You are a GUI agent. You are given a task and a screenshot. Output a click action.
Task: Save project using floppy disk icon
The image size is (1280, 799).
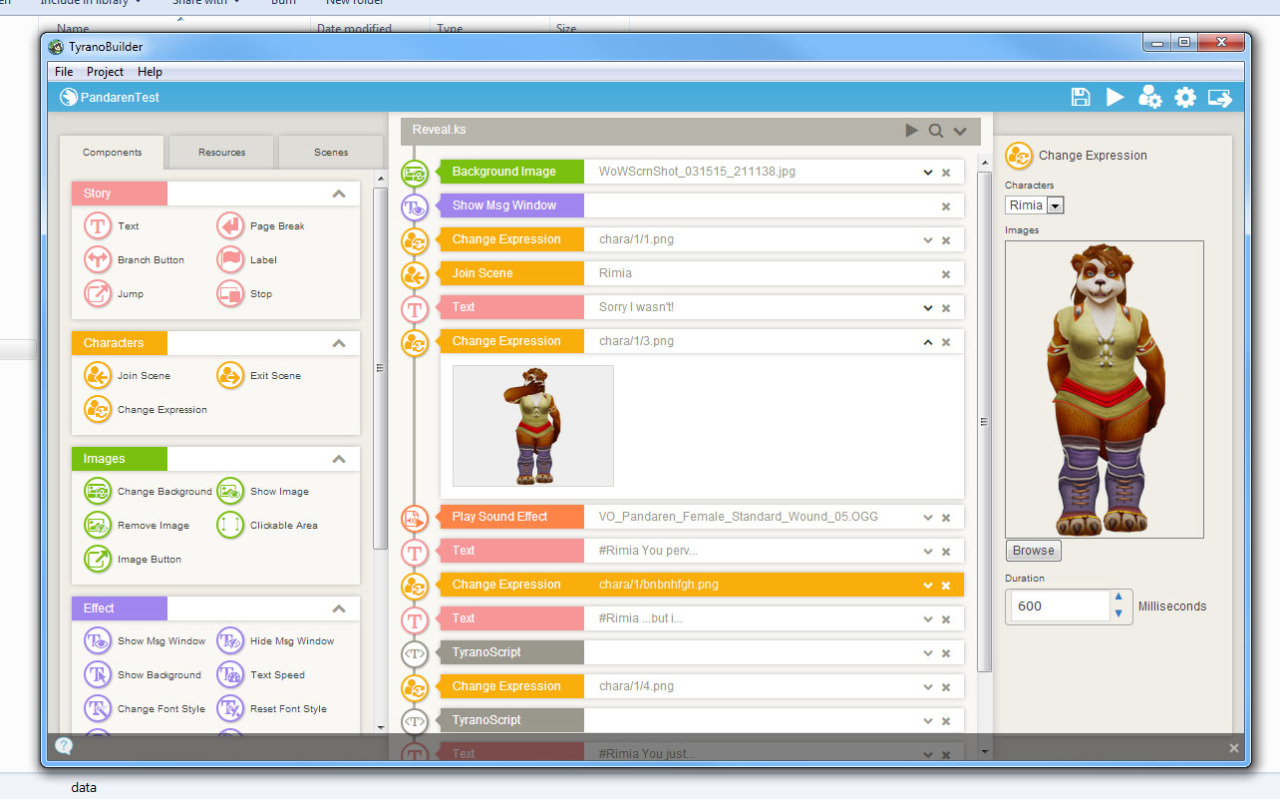pos(1080,97)
